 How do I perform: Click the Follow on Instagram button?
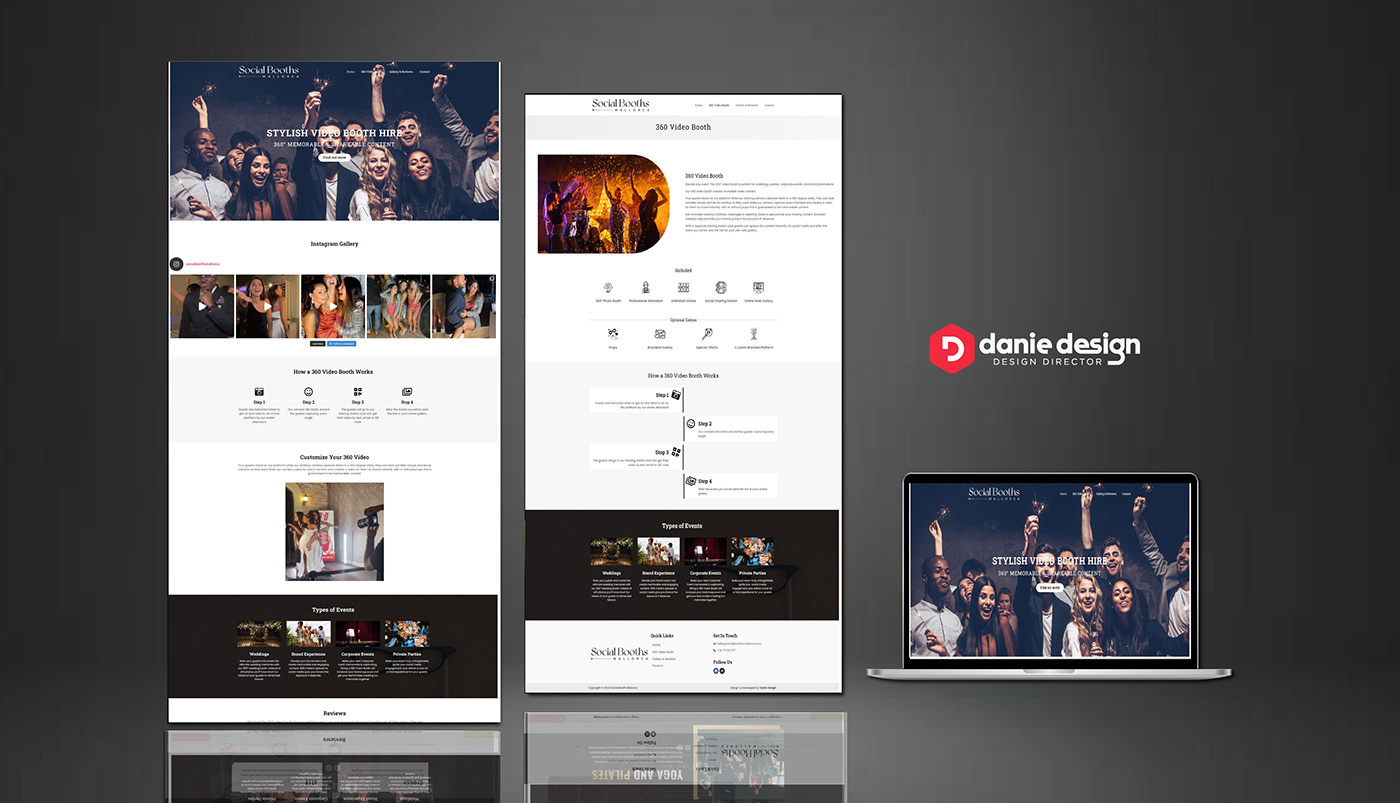tap(343, 343)
